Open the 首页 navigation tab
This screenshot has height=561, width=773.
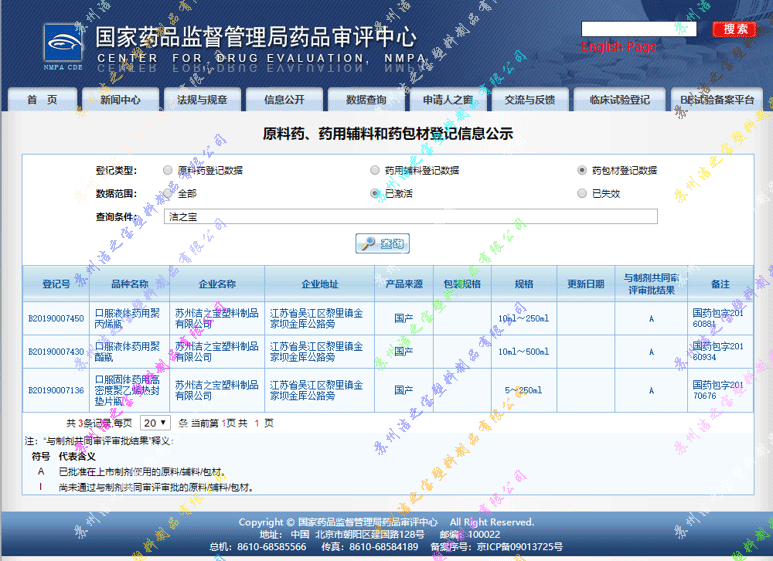[41, 100]
